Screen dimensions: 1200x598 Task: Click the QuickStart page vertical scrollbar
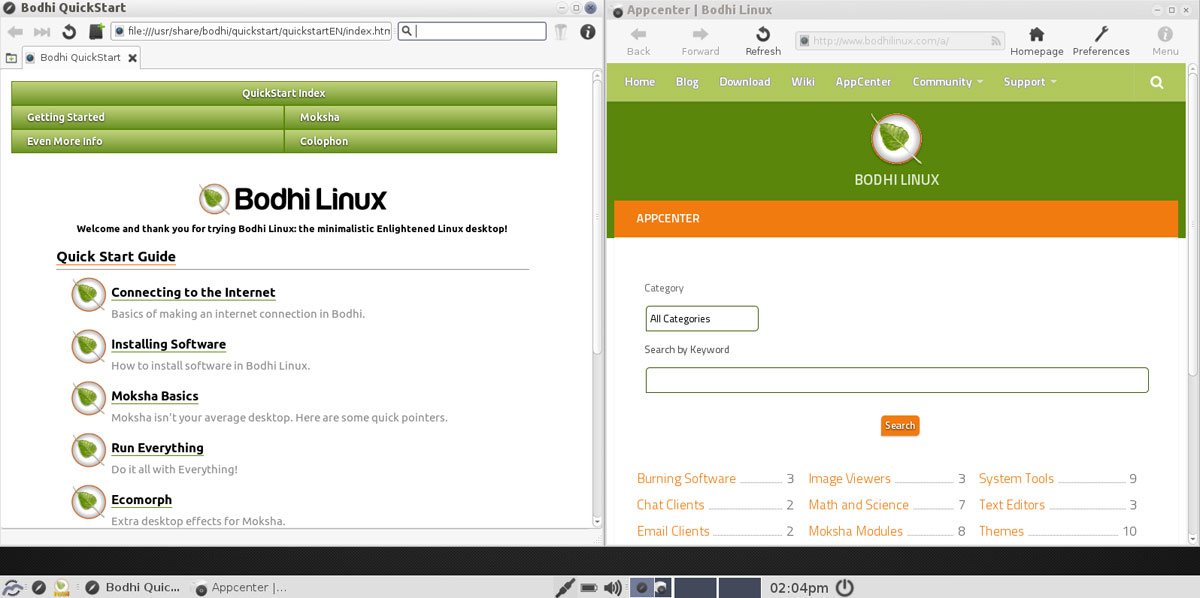598,215
